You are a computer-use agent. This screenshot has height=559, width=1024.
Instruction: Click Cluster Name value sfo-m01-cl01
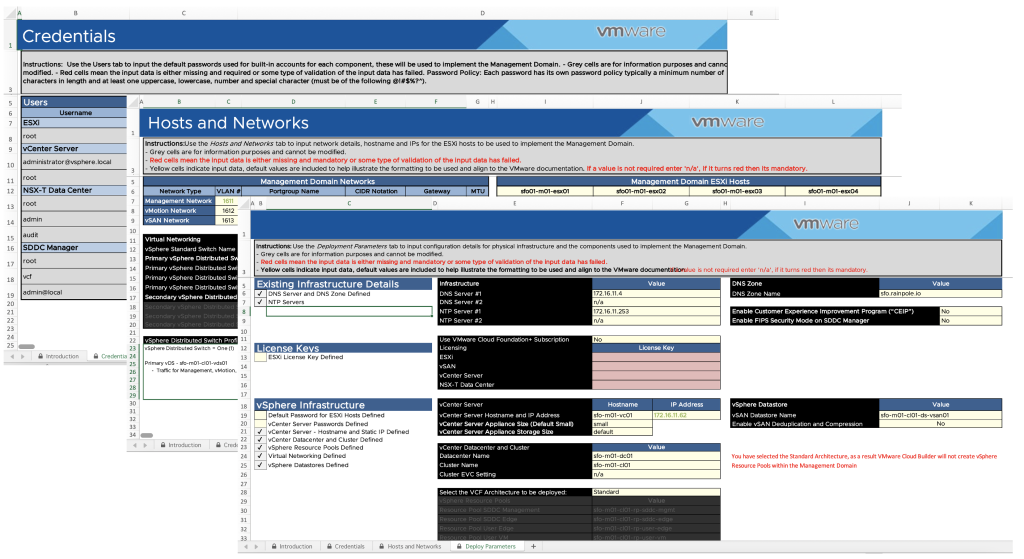656,465
